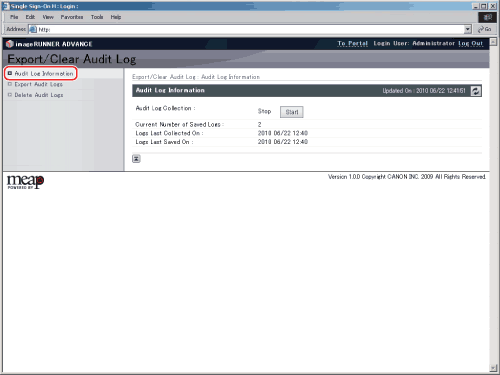Log Out of the Administrator session

point(470,43)
